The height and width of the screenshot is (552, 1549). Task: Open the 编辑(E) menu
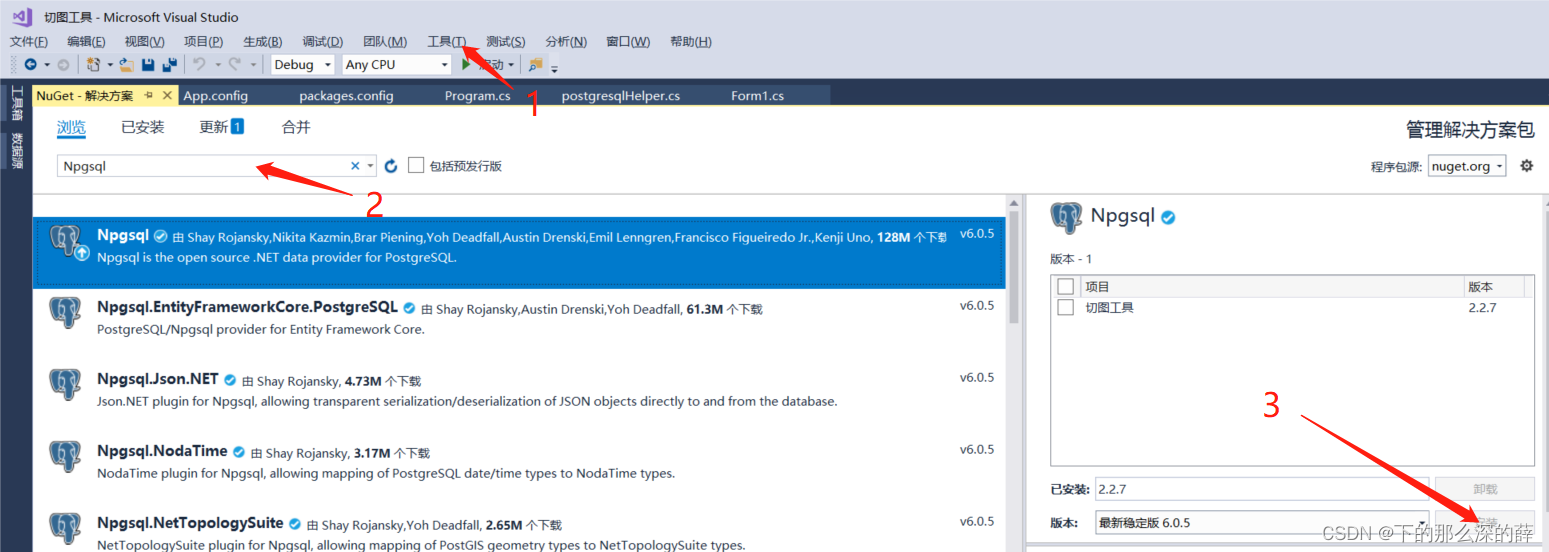click(x=86, y=41)
